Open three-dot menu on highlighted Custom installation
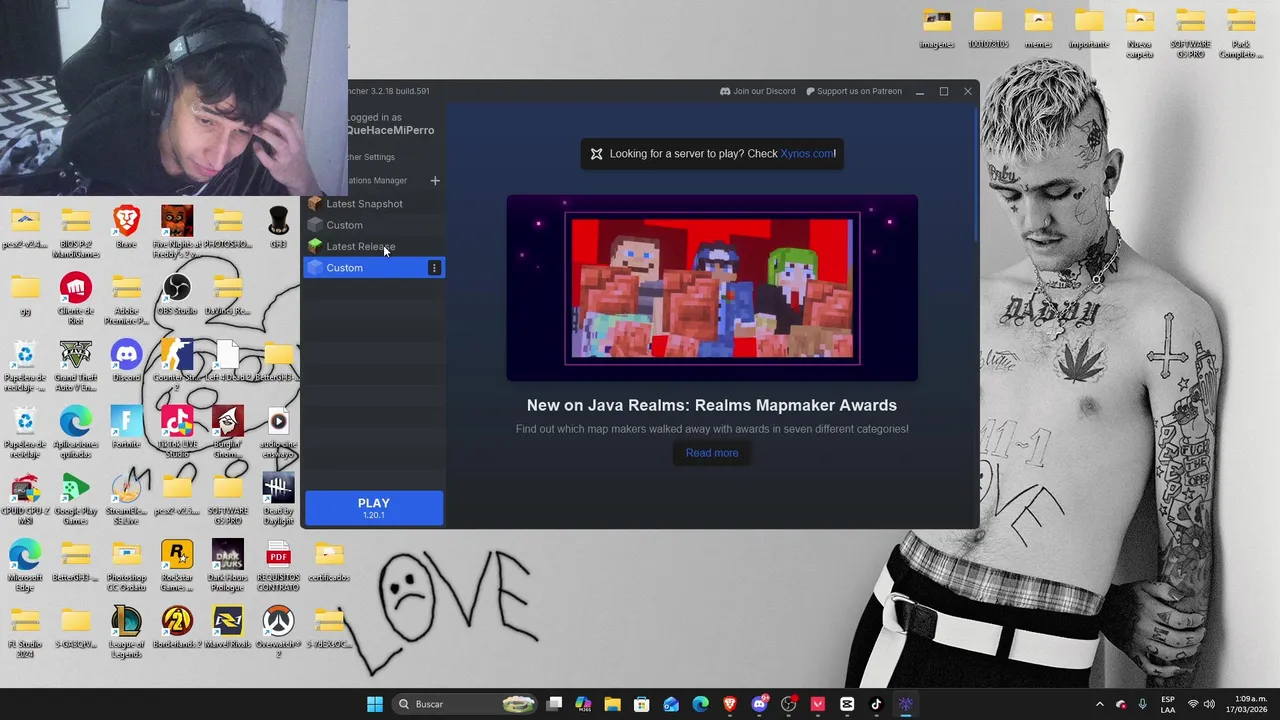The width and height of the screenshot is (1280, 720). (x=434, y=268)
